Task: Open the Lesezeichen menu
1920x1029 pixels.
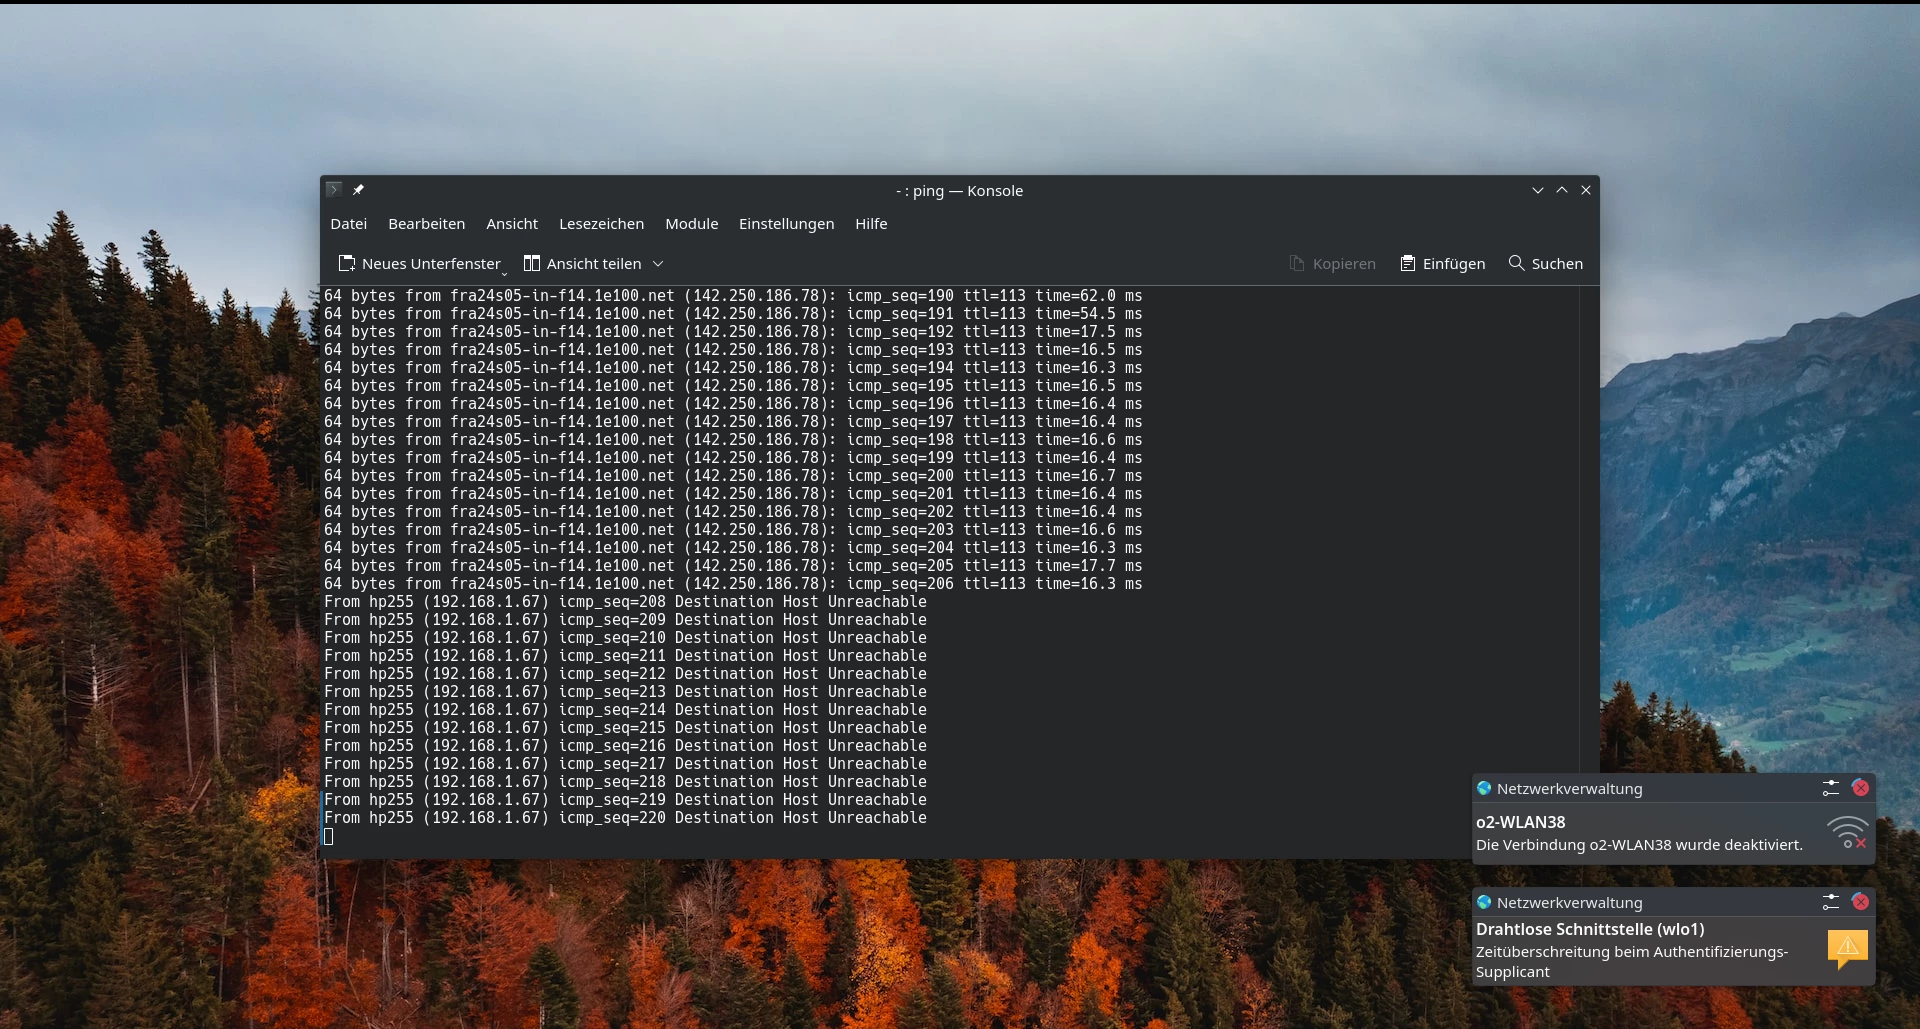Action: pyautogui.click(x=601, y=224)
